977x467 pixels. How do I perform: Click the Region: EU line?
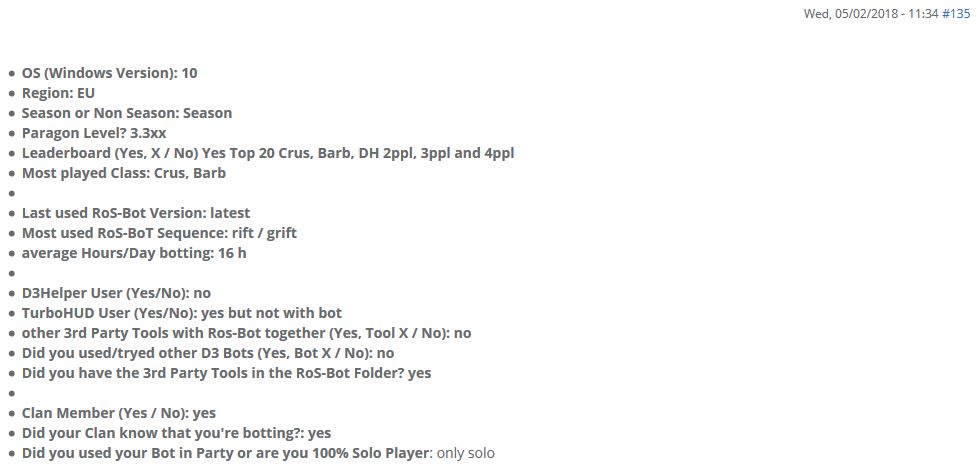pyautogui.click(x=59, y=93)
